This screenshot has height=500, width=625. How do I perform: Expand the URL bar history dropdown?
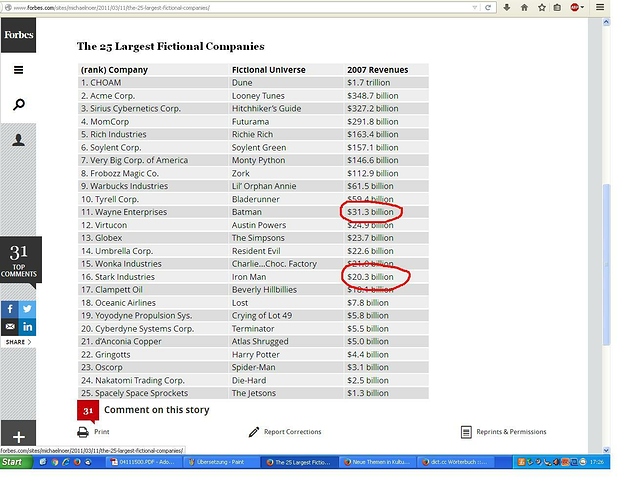click(474, 8)
